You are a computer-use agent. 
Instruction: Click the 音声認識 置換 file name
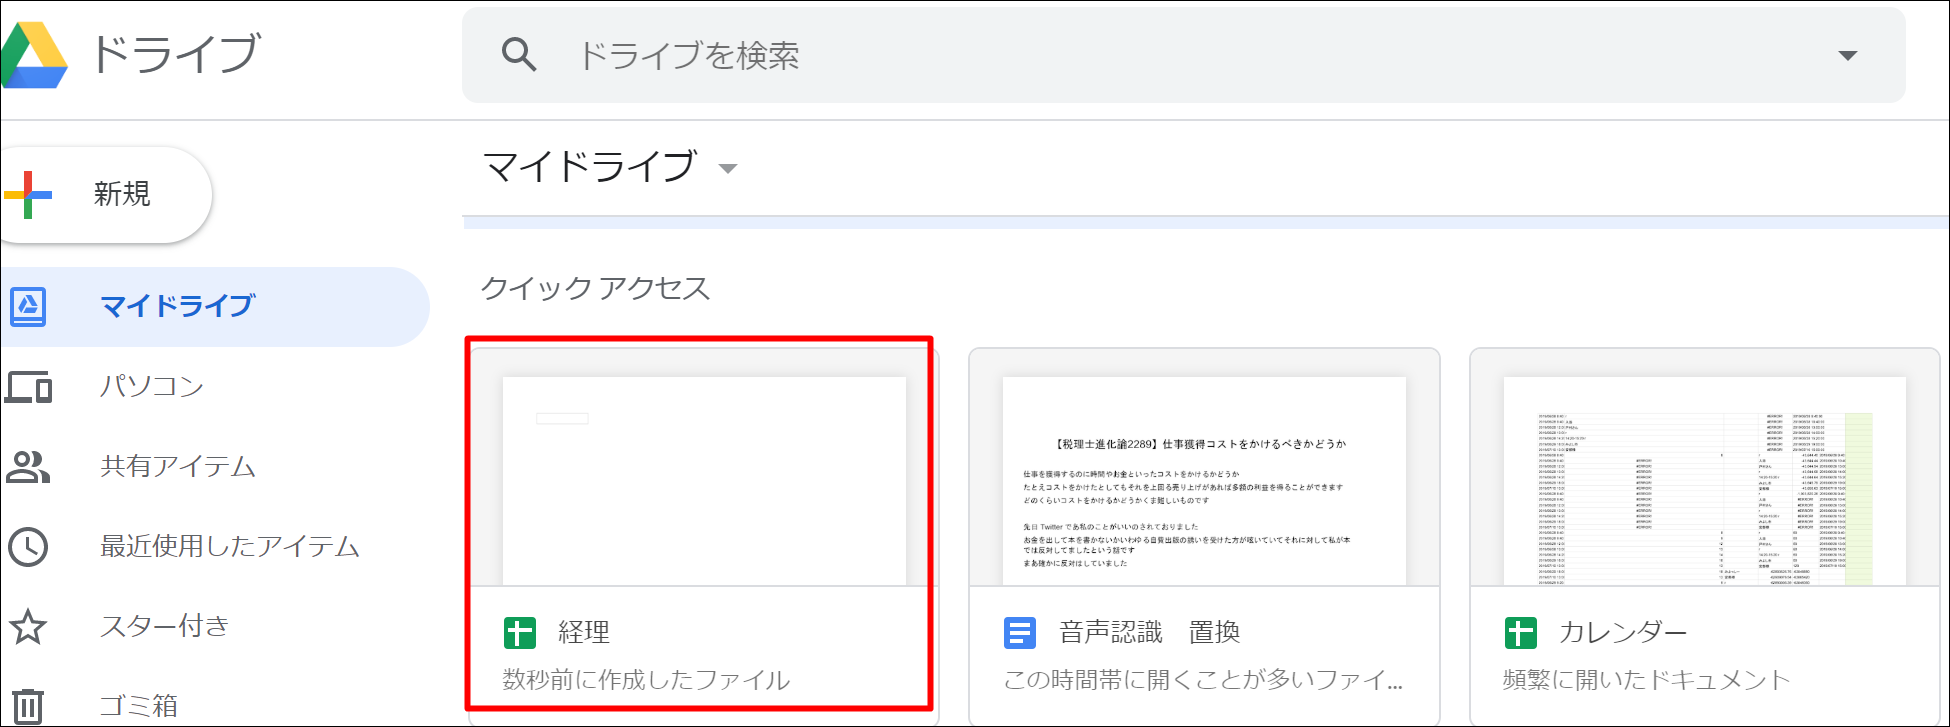1150,632
